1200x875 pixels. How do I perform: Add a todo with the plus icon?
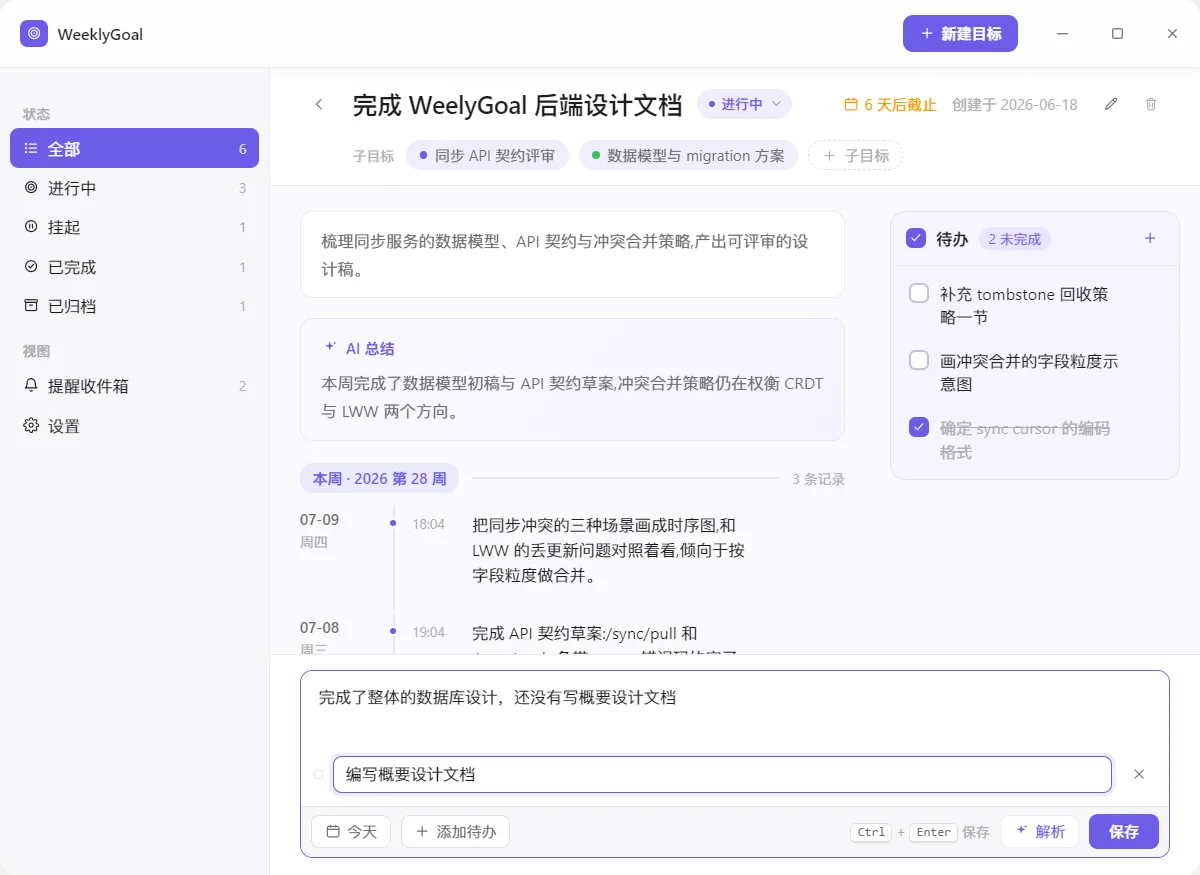(x=1150, y=238)
